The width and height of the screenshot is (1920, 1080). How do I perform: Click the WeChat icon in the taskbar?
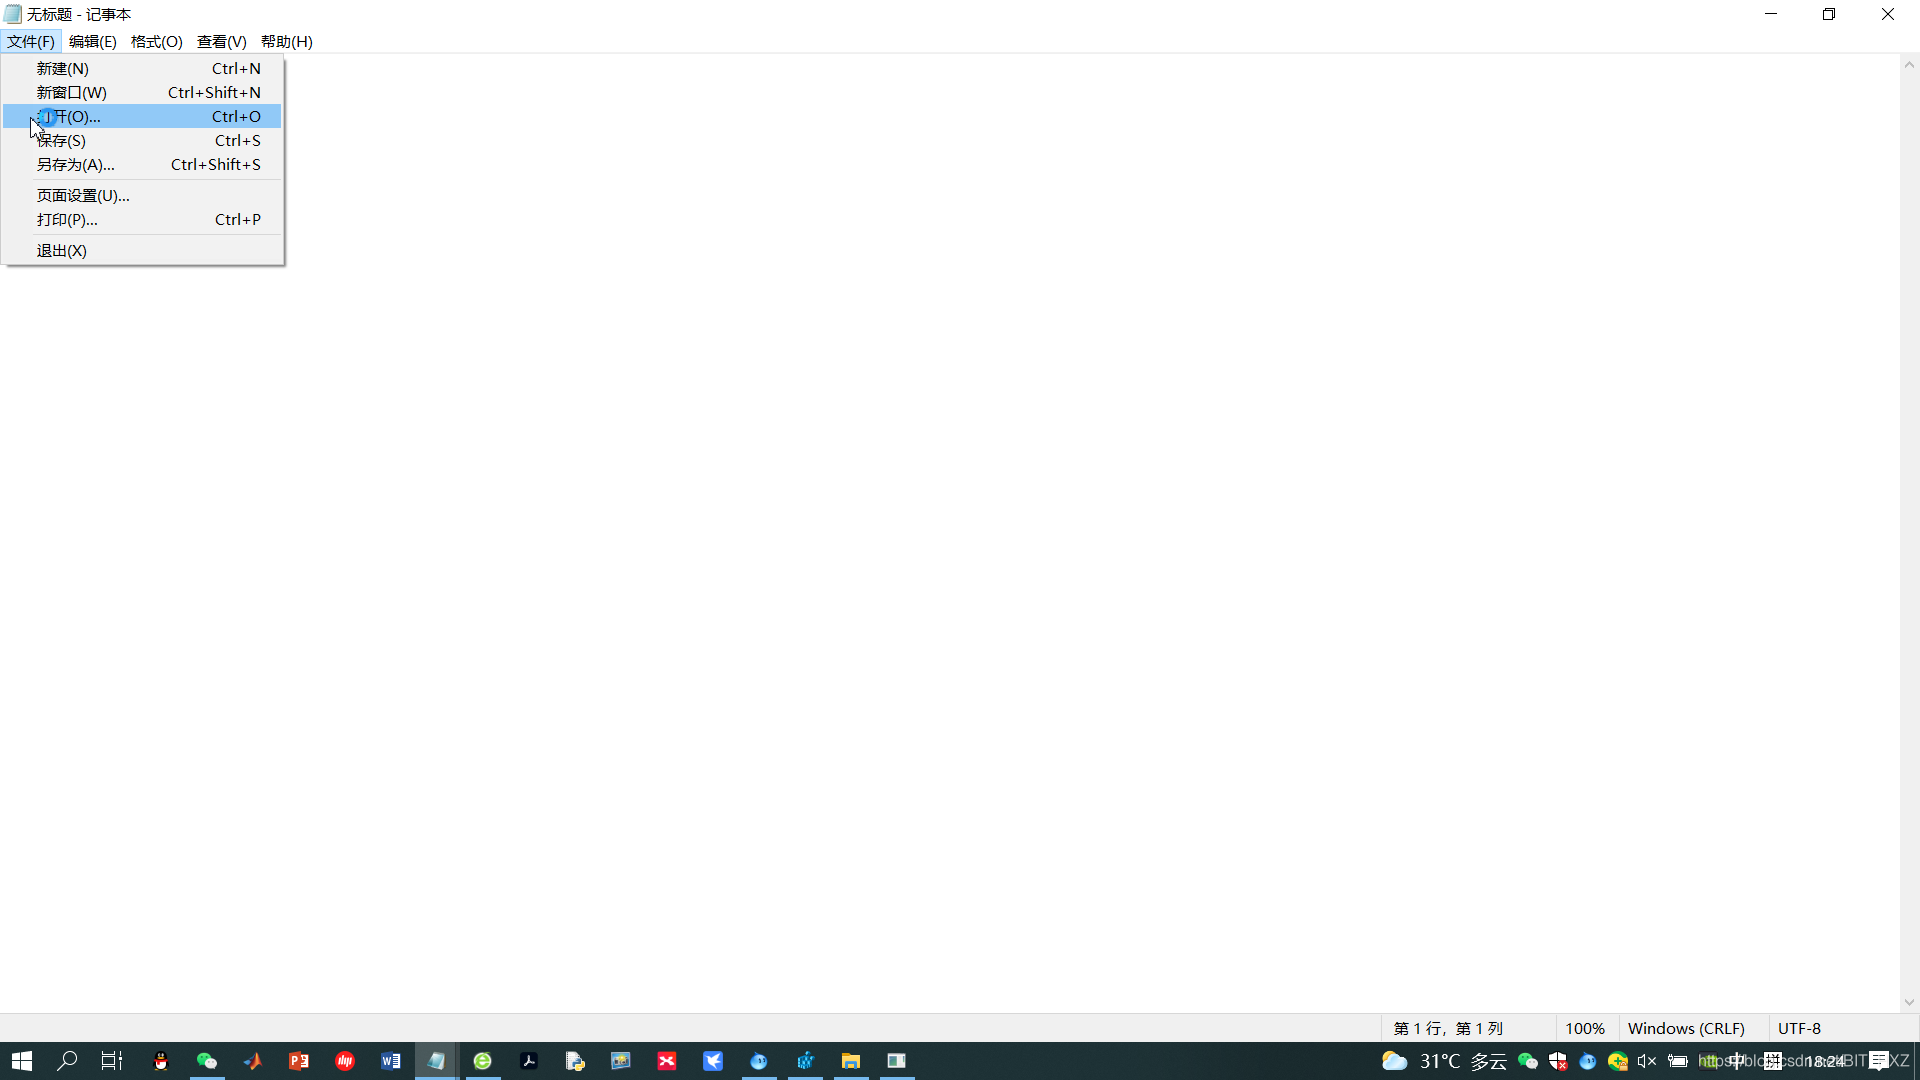pyautogui.click(x=207, y=1061)
